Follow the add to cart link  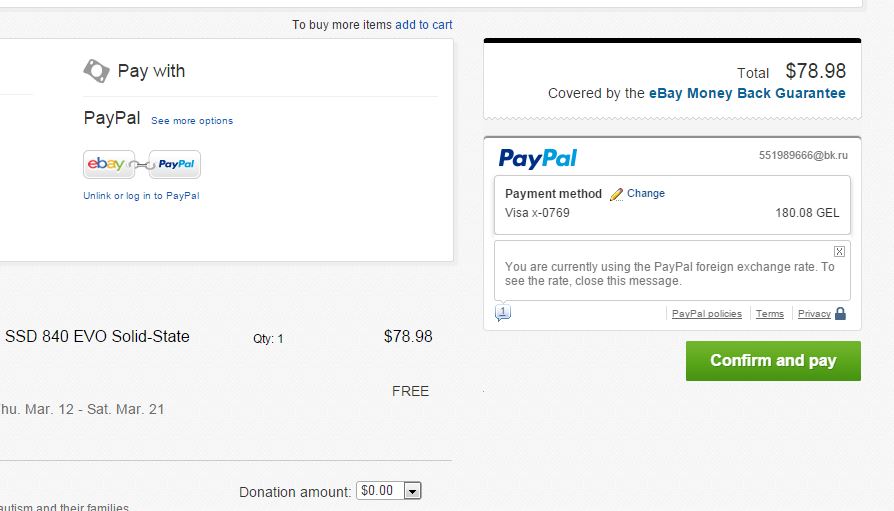click(424, 24)
